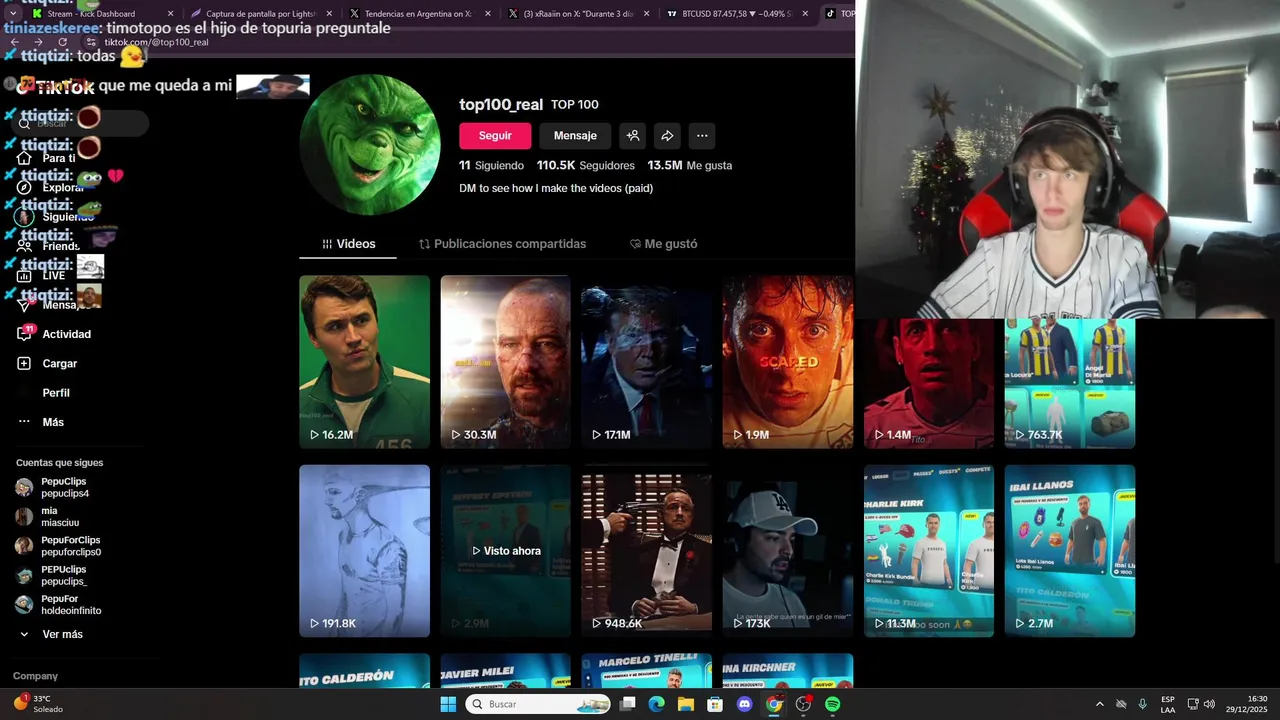Switch to the BTCUSD browser tab
The height and width of the screenshot is (720, 1280).
coord(735,14)
